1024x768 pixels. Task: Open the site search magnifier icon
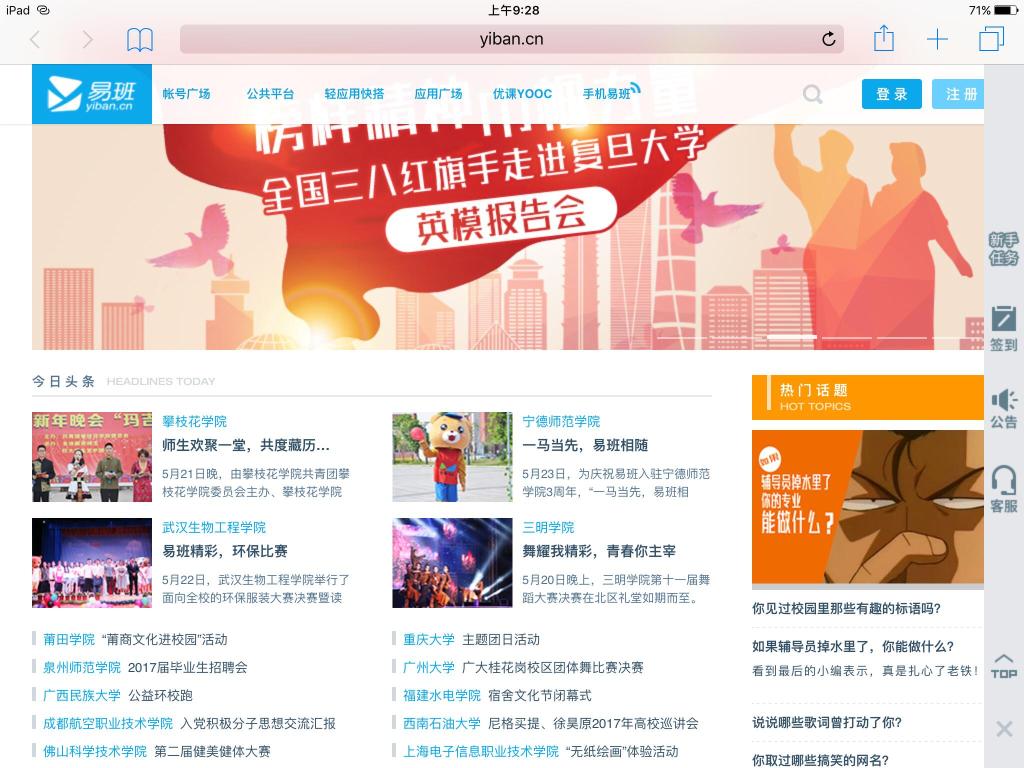click(813, 94)
